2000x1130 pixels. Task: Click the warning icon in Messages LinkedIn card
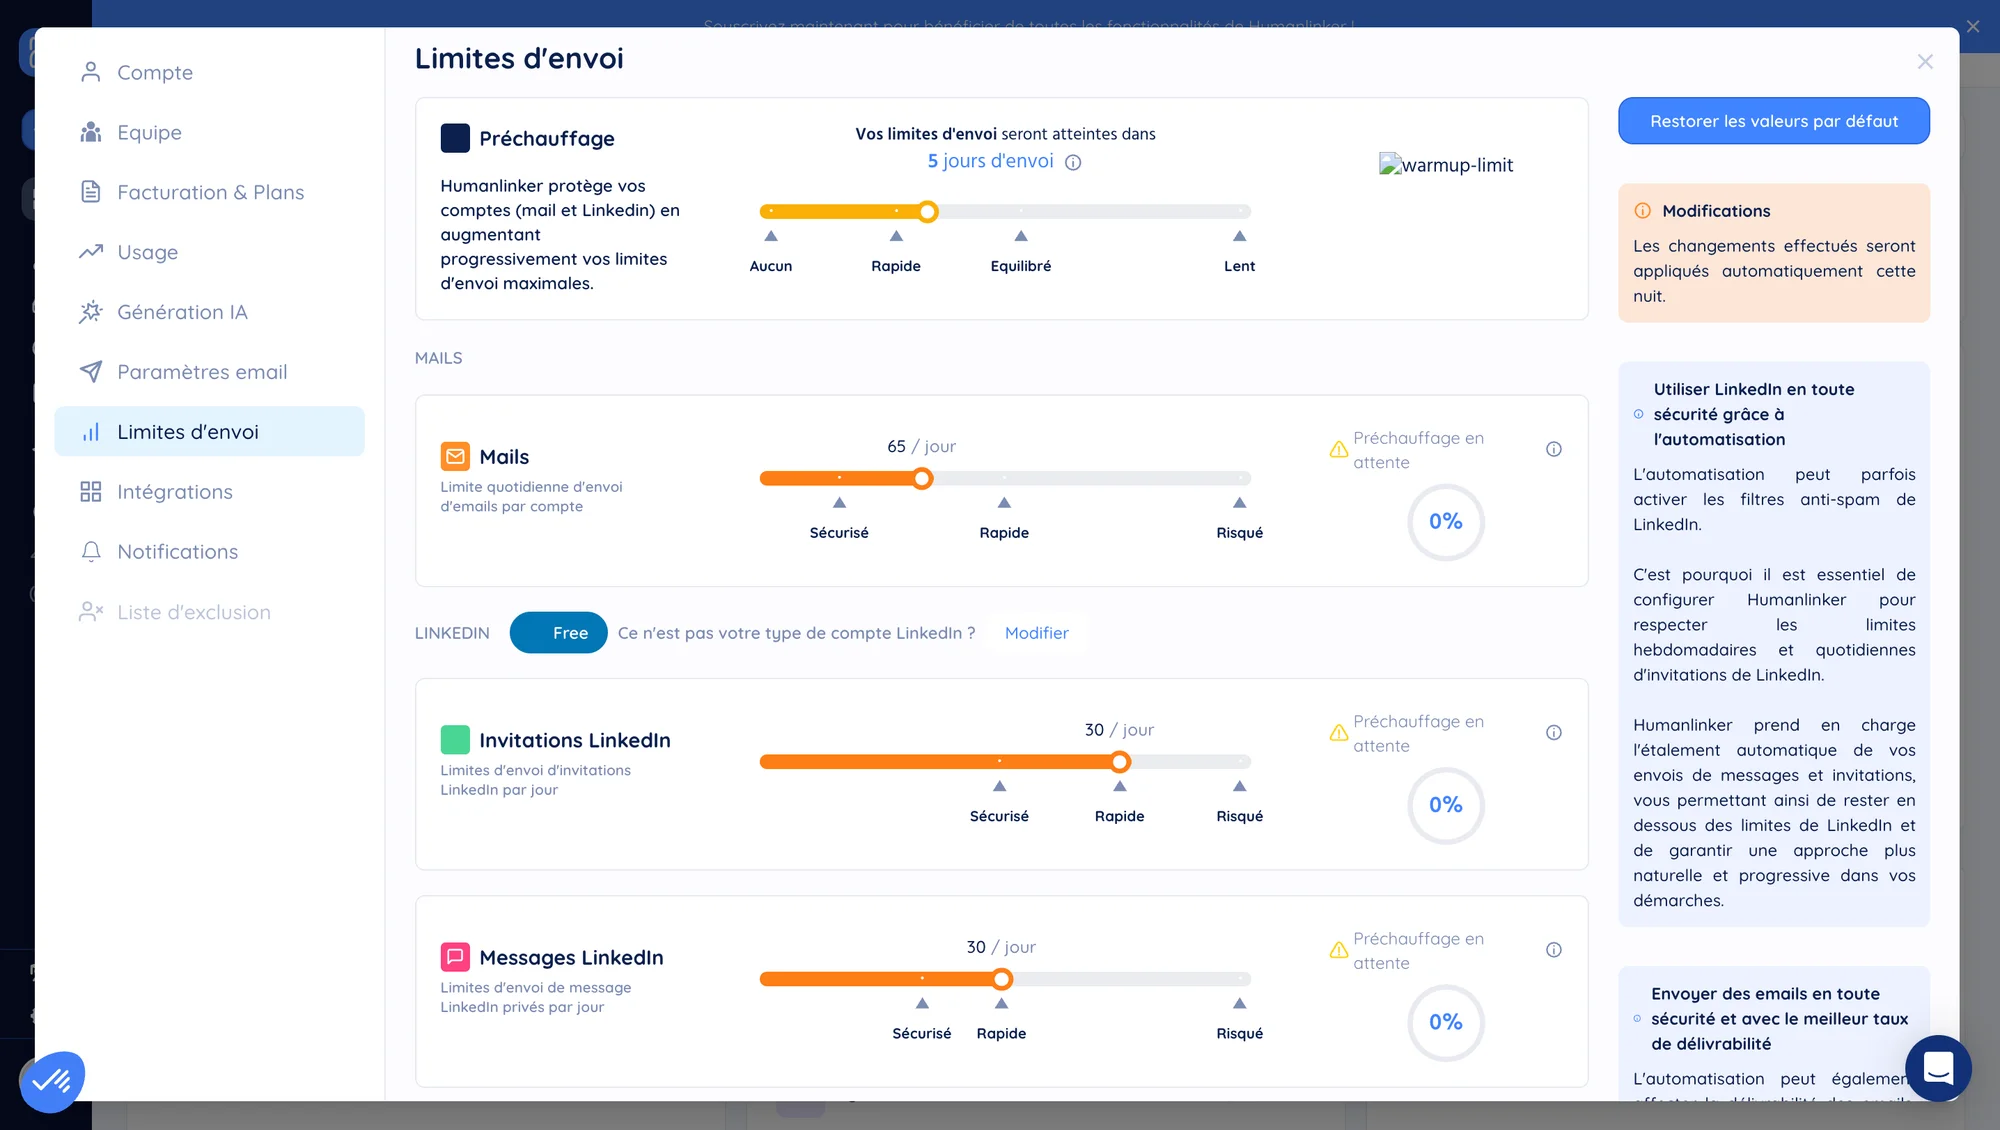click(x=1339, y=951)
